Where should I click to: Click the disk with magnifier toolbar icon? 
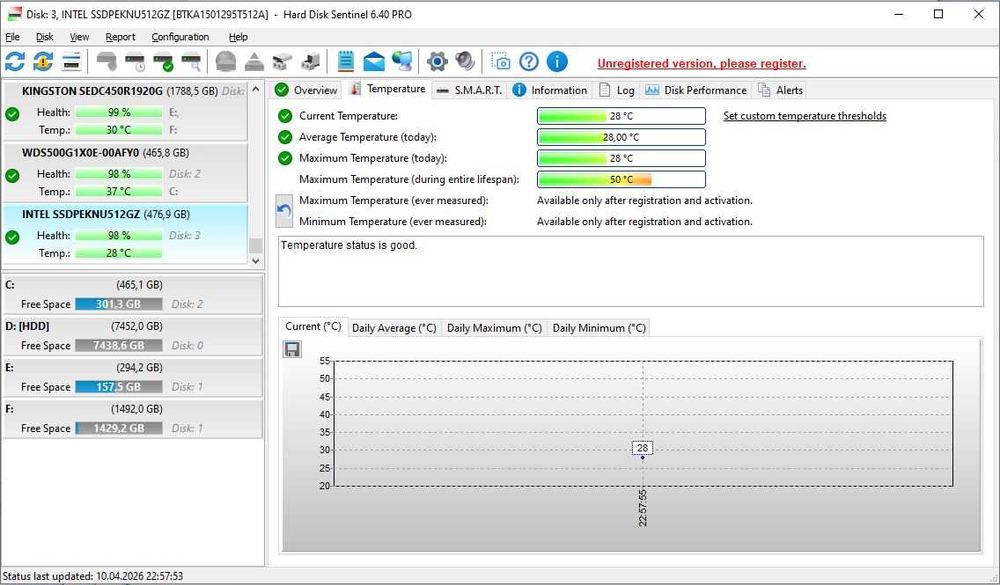191,62
